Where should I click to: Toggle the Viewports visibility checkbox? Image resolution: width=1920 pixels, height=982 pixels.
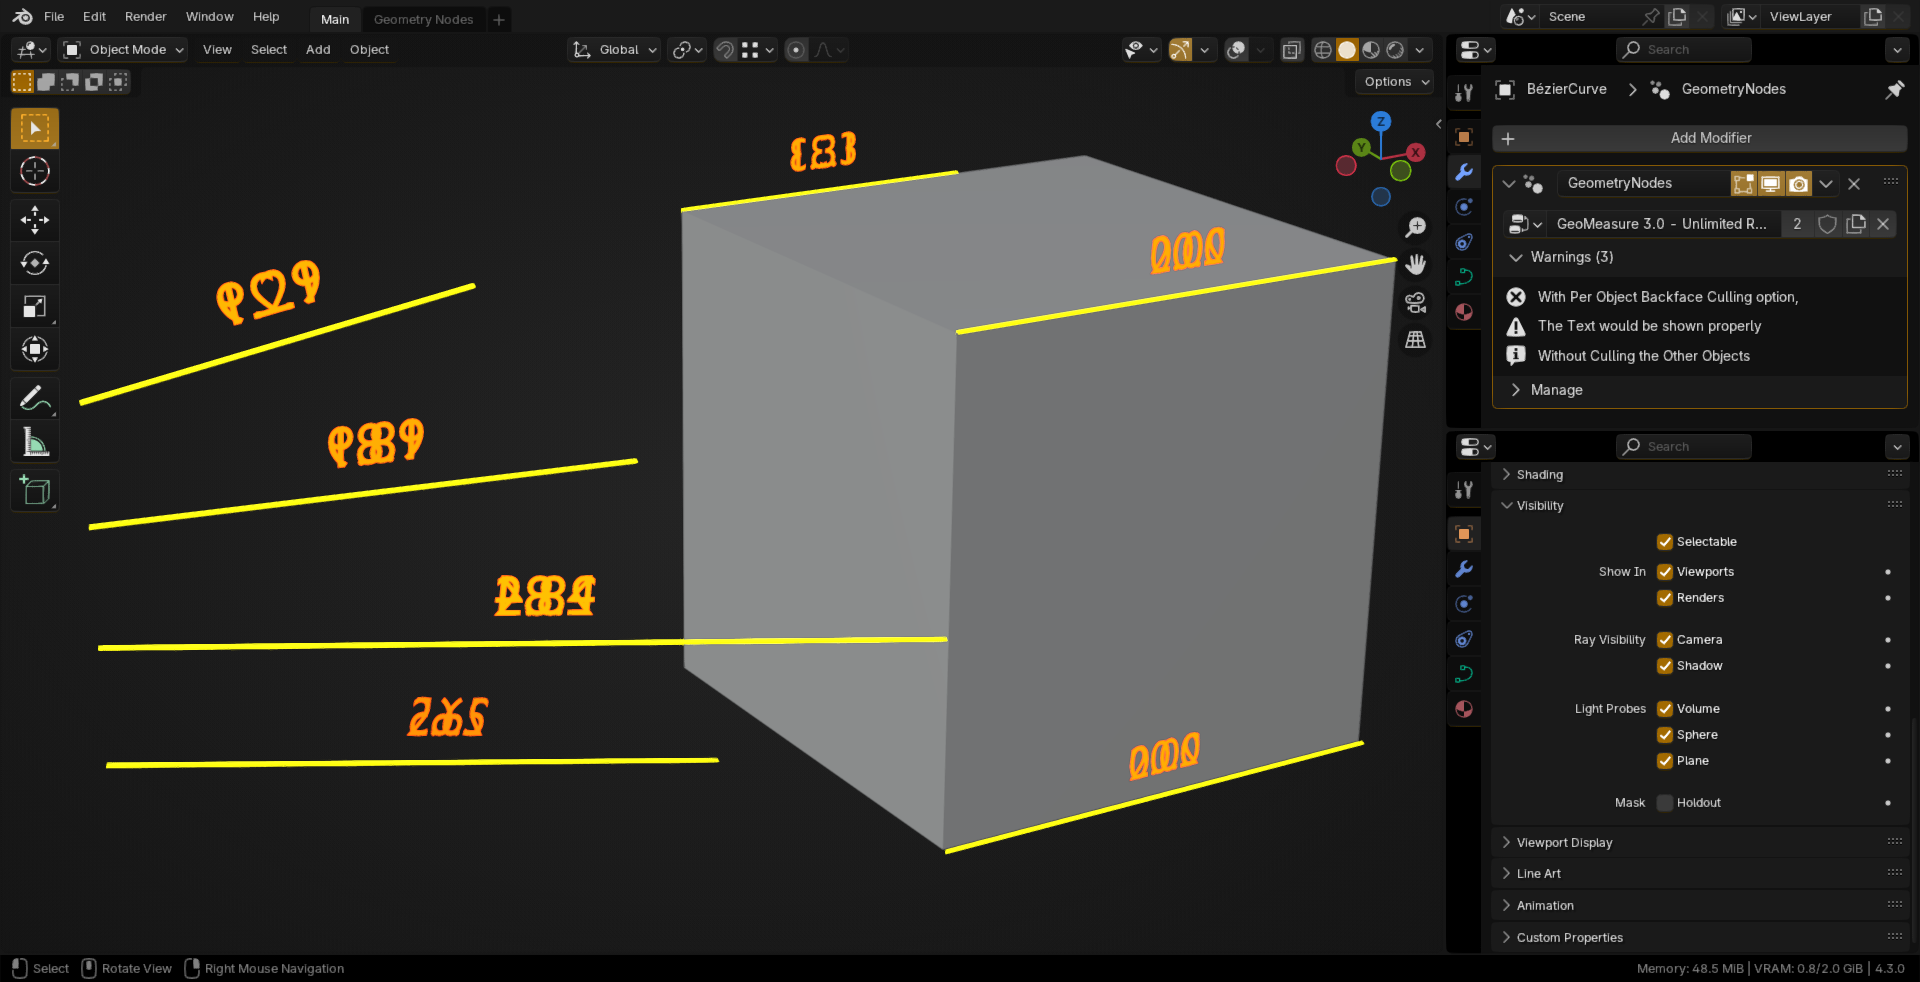(1665, 572)
